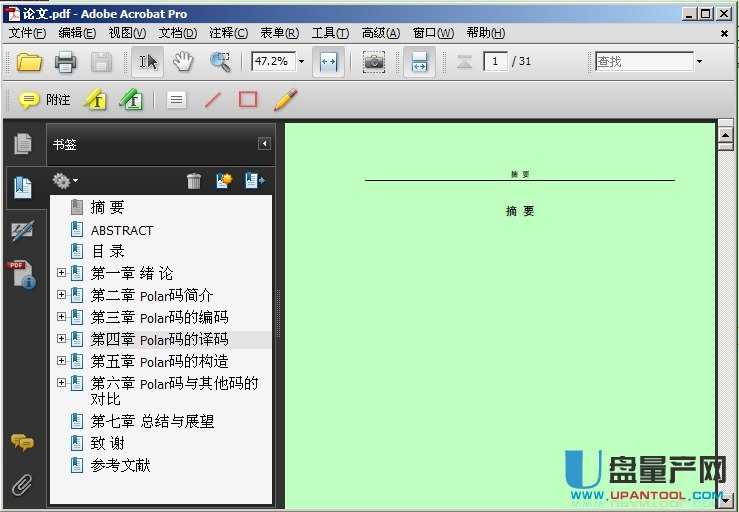The image size is (739, 512).
Task: Open the zoom percentage dropdown
Action: pos(301,62)
